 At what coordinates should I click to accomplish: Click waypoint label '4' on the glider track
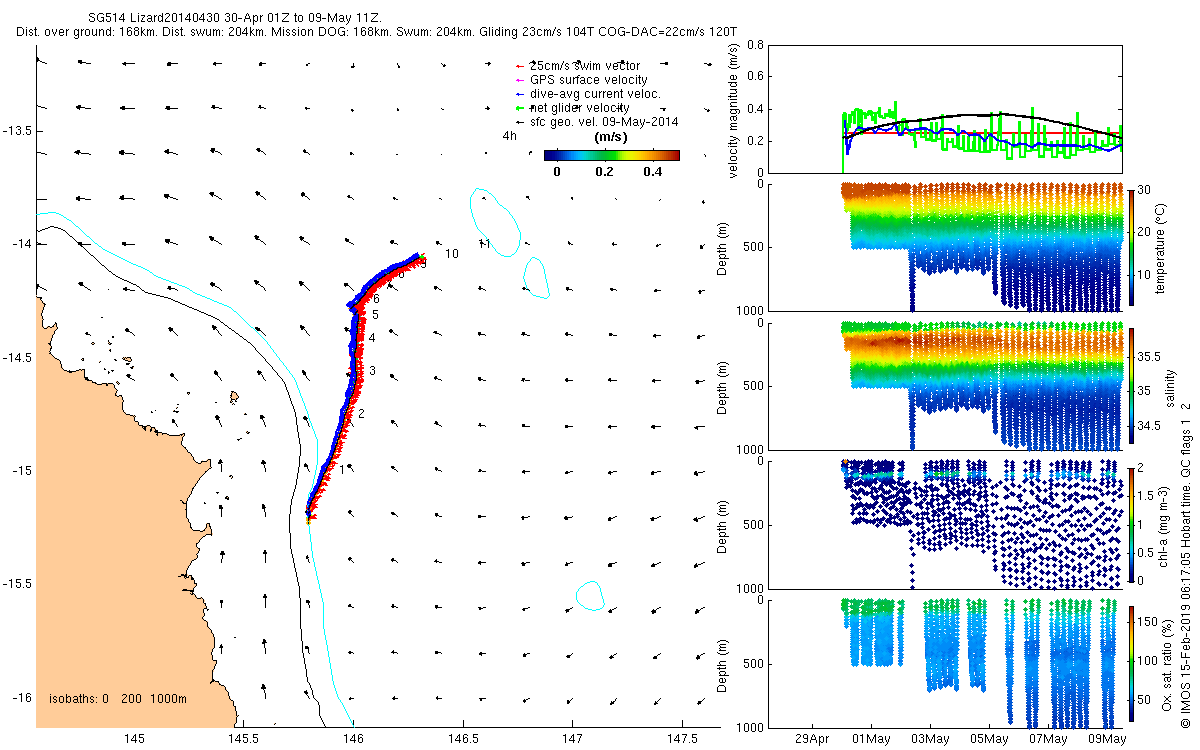pyautogui.click(x=371, y=338)
